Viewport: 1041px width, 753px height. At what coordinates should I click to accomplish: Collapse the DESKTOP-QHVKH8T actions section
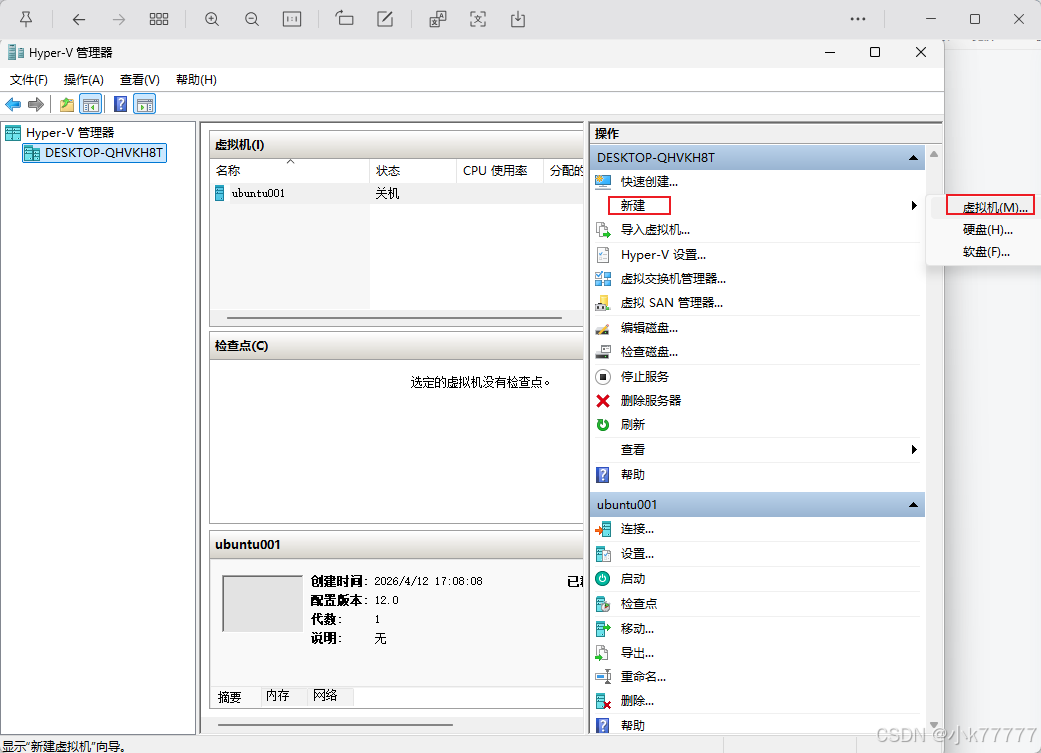click(x=913, y=158)
